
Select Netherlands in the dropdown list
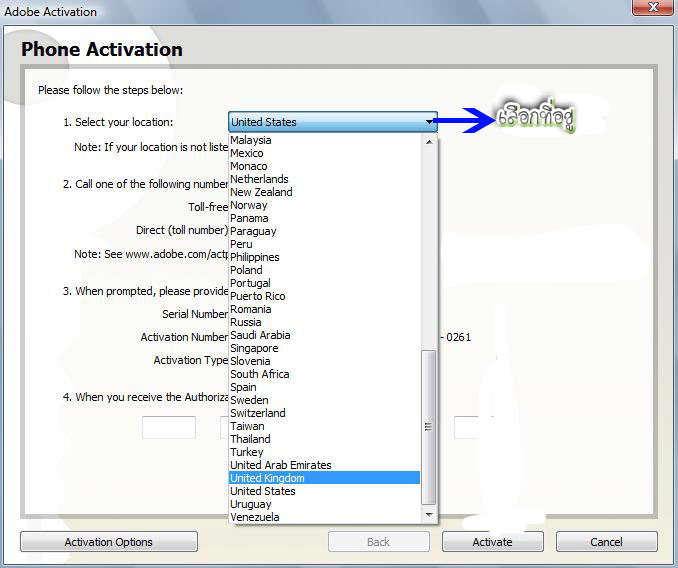tap(325, 179)
